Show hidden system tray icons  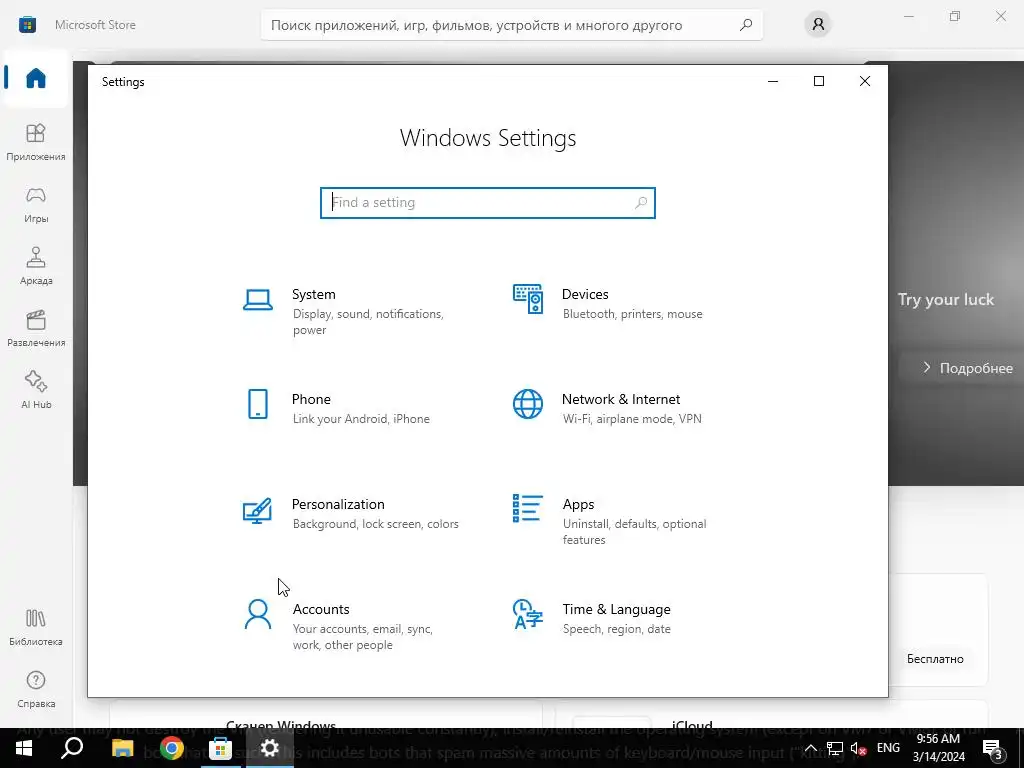tap(810, 748)
